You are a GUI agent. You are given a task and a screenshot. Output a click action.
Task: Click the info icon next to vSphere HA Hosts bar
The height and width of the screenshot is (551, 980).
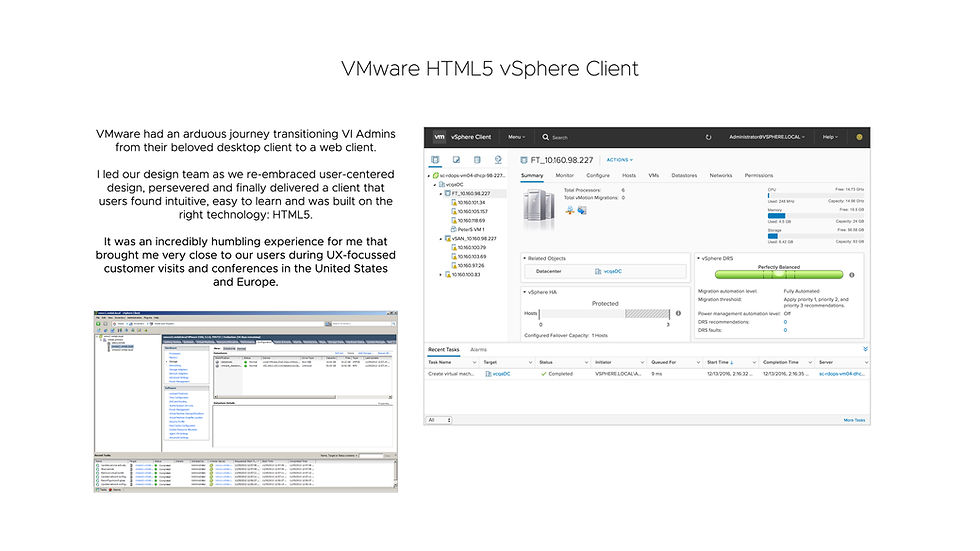[678, 314]
